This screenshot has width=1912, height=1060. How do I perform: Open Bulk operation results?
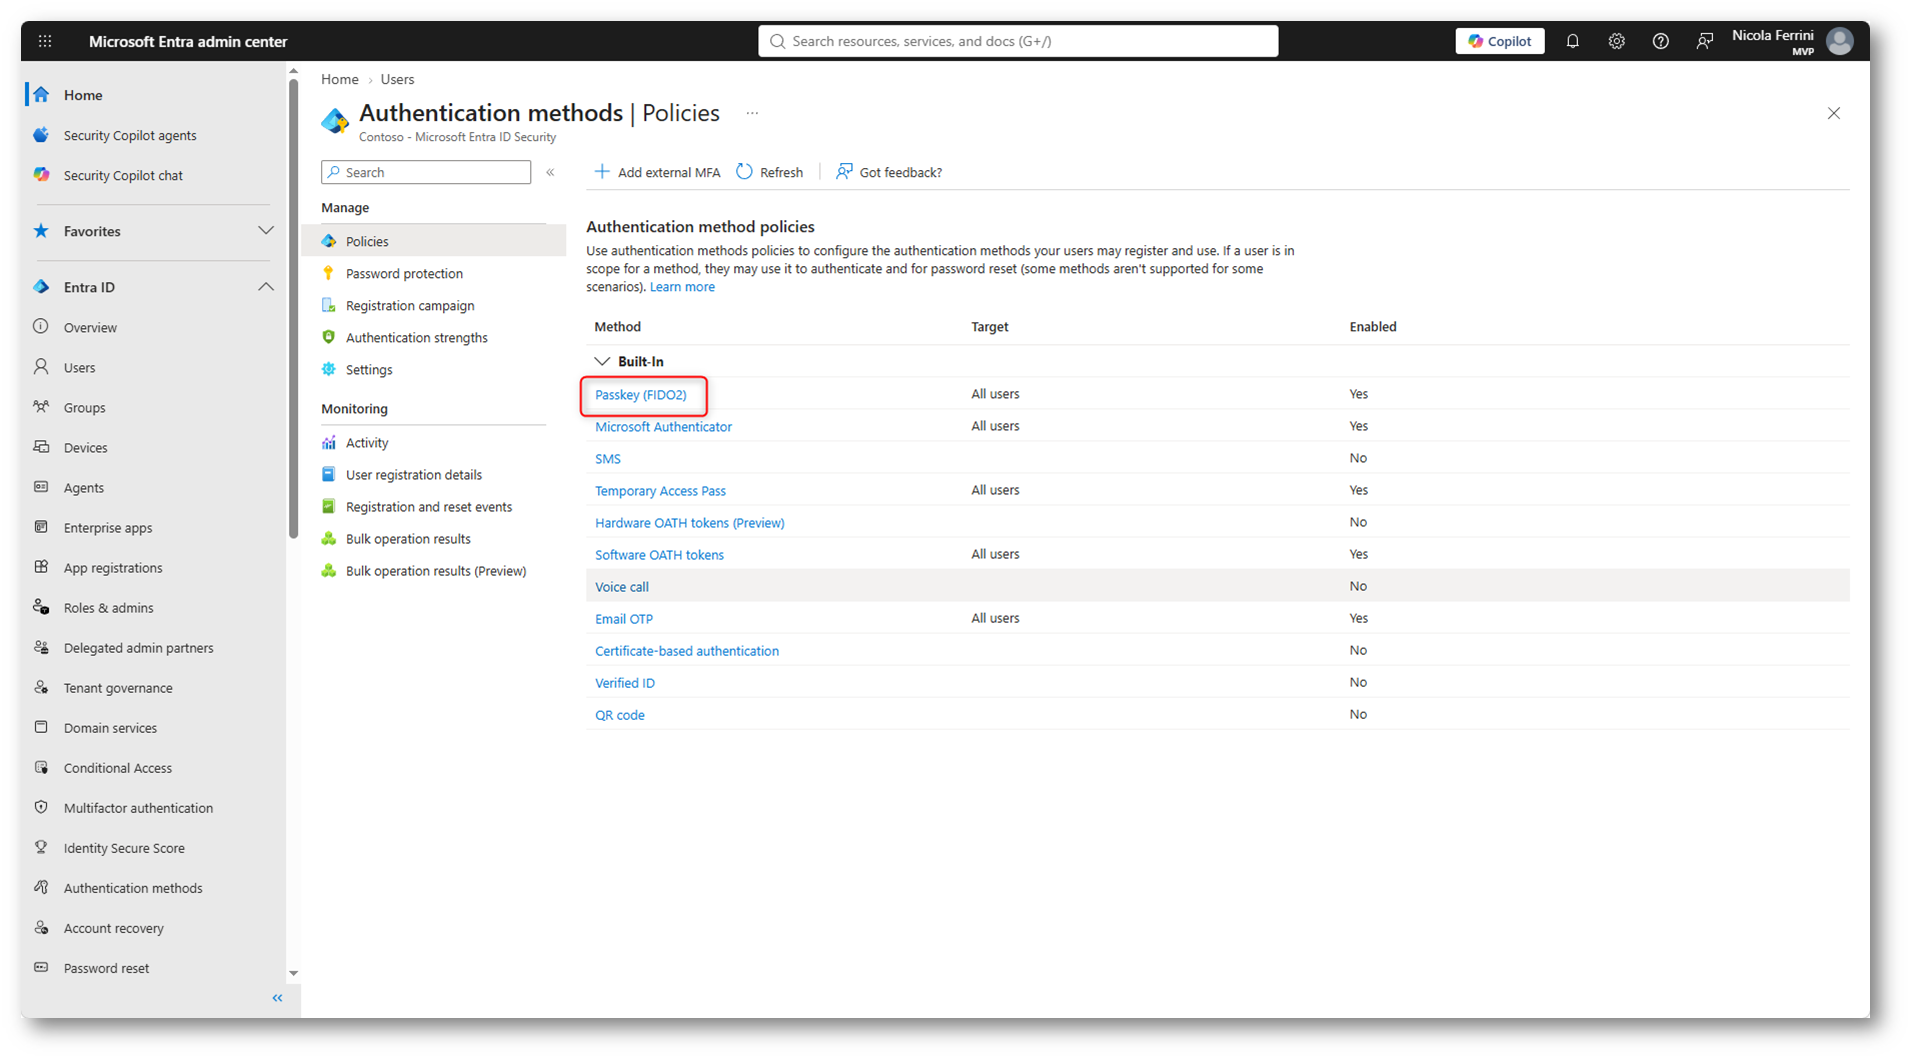pyautogui.click(x=408, y=539)
